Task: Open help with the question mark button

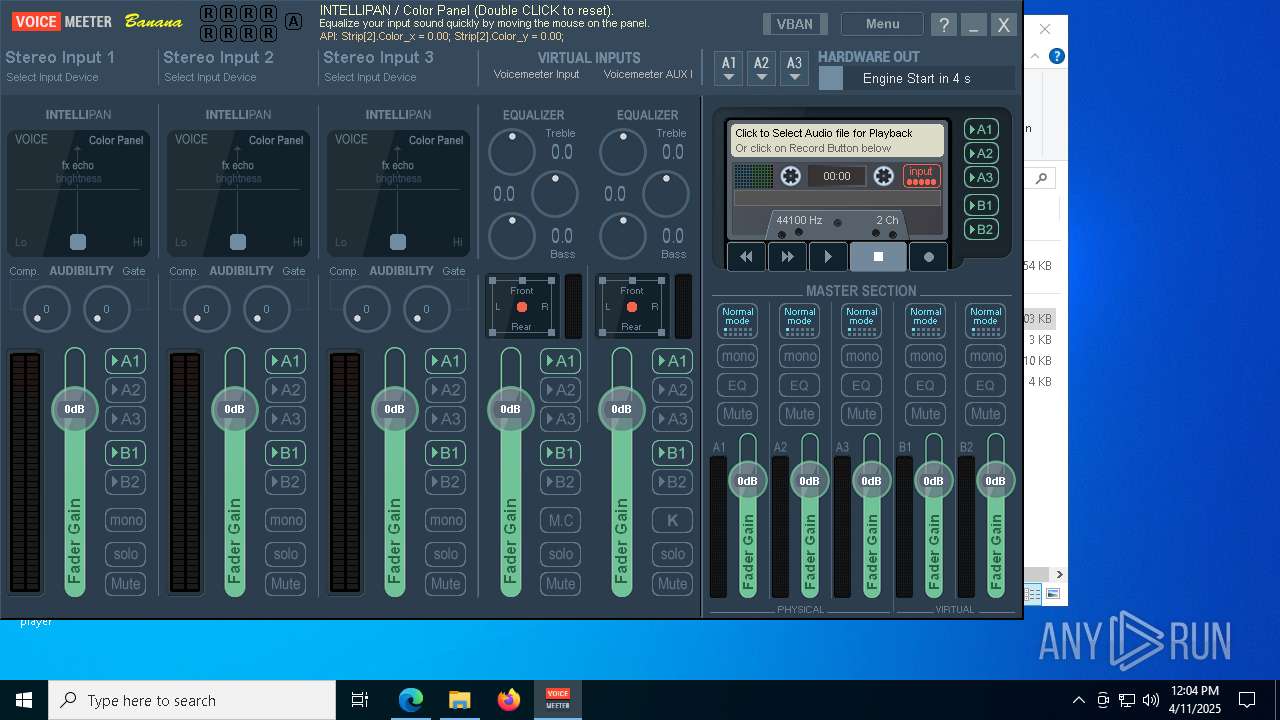Action: point(943,25)
